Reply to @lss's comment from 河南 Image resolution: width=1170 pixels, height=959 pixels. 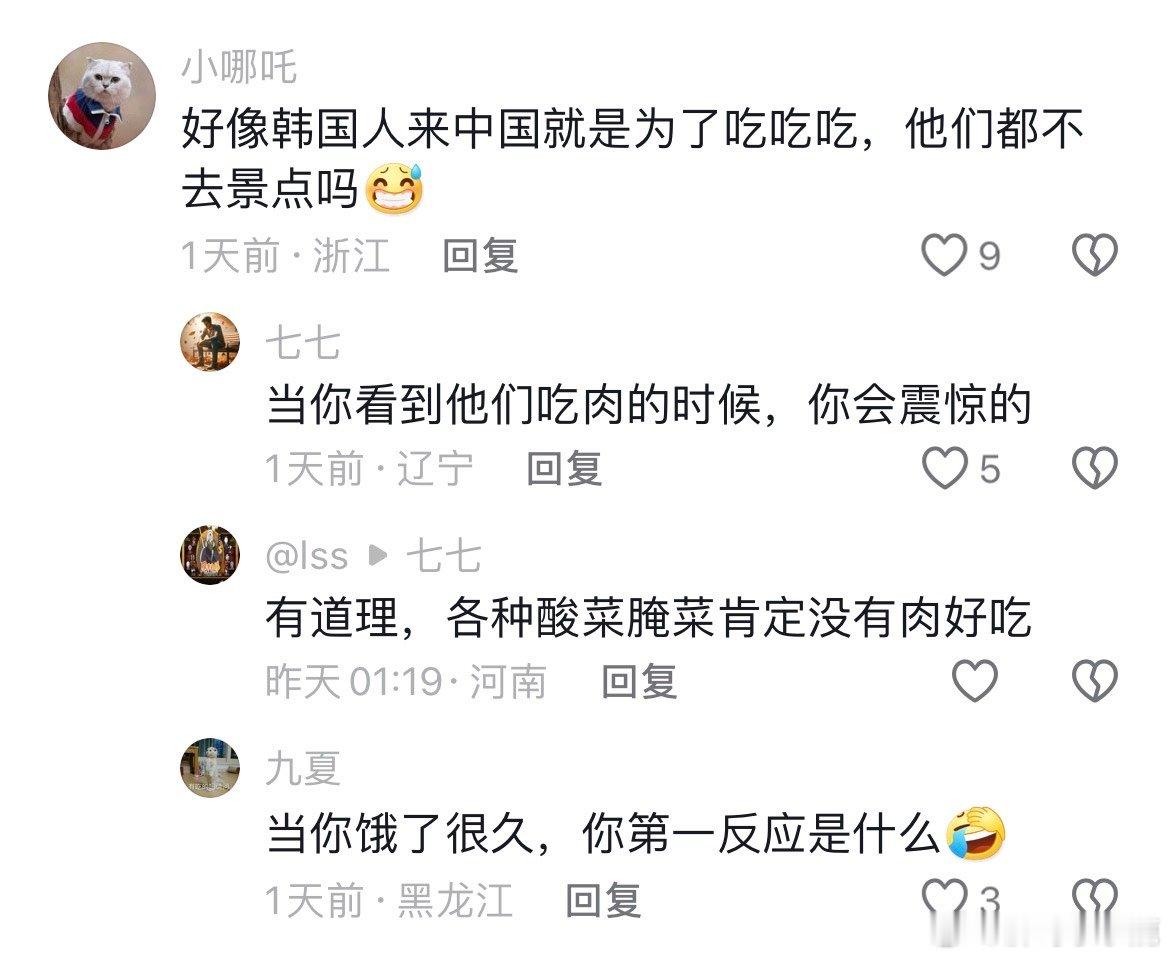[x=639, y=681]
